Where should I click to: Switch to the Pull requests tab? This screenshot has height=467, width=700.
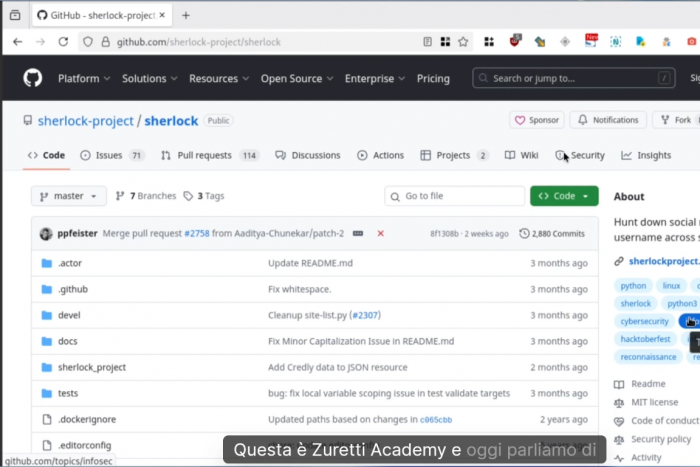pos(210,155)
